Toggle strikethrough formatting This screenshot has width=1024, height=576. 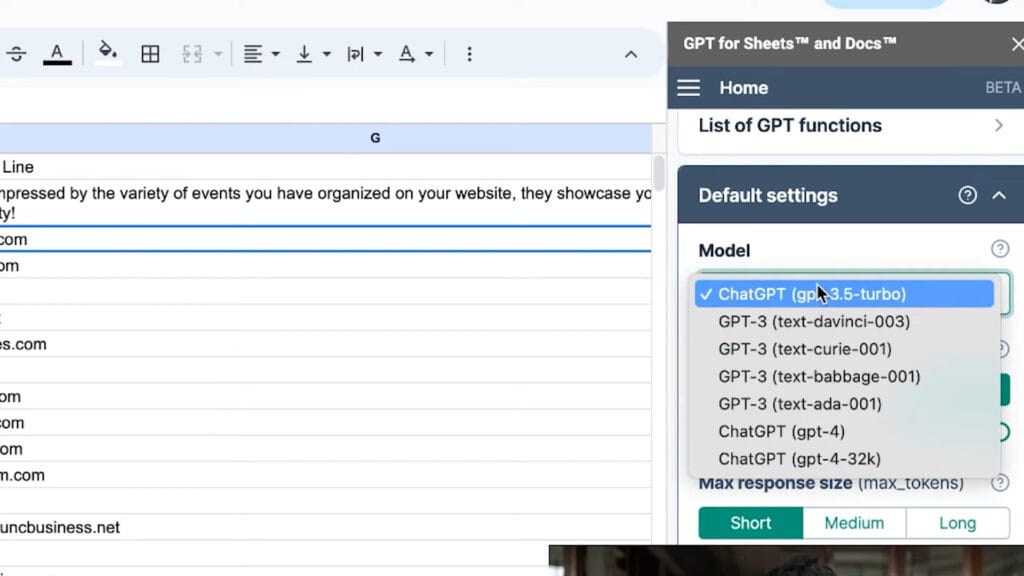(x=16, y=54)
